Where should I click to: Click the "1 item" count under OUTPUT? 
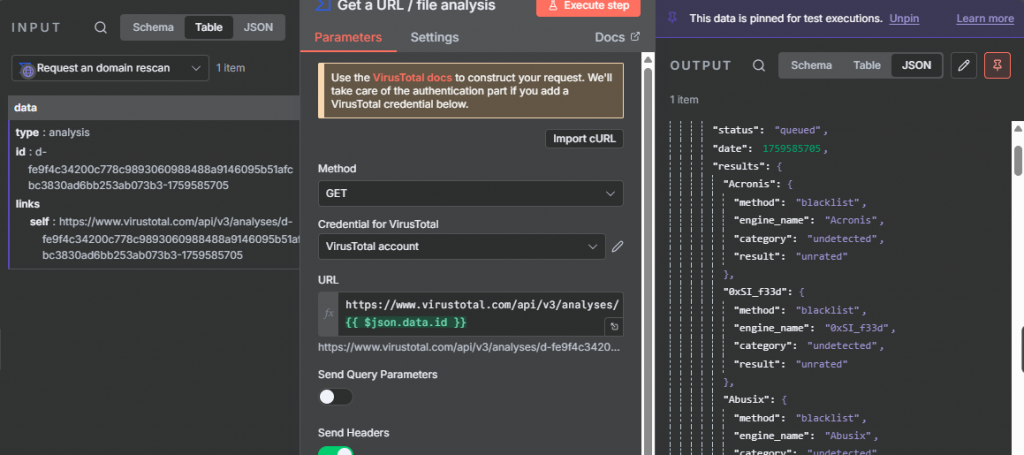[684, 100]
